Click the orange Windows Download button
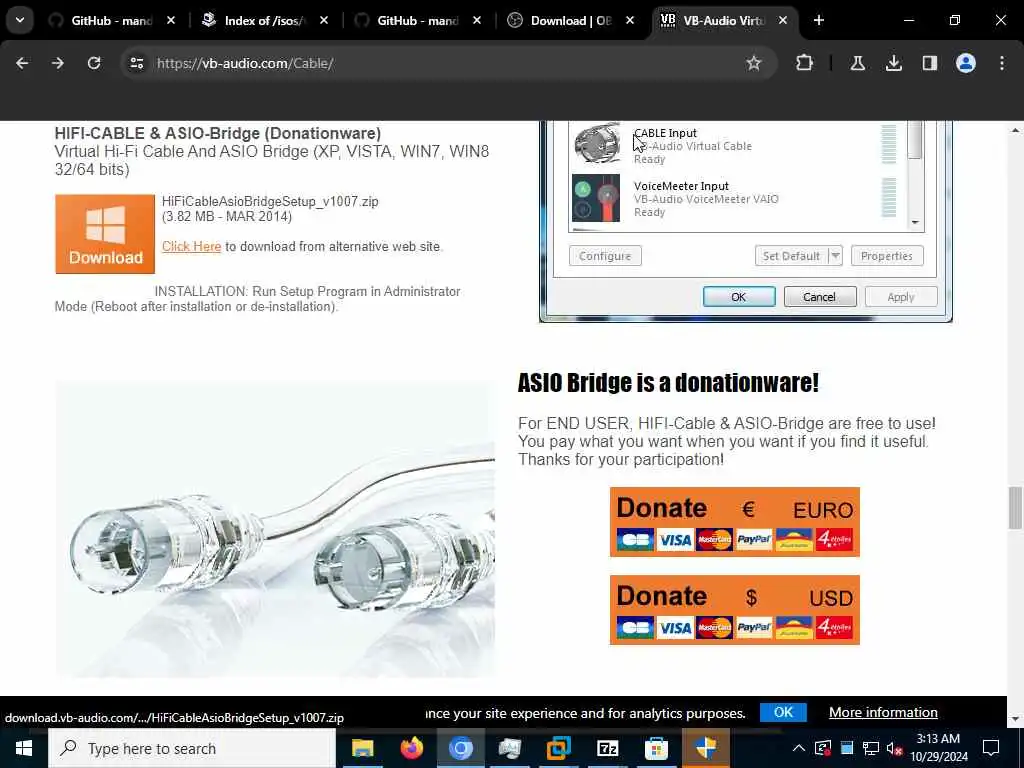 (105, 234)
